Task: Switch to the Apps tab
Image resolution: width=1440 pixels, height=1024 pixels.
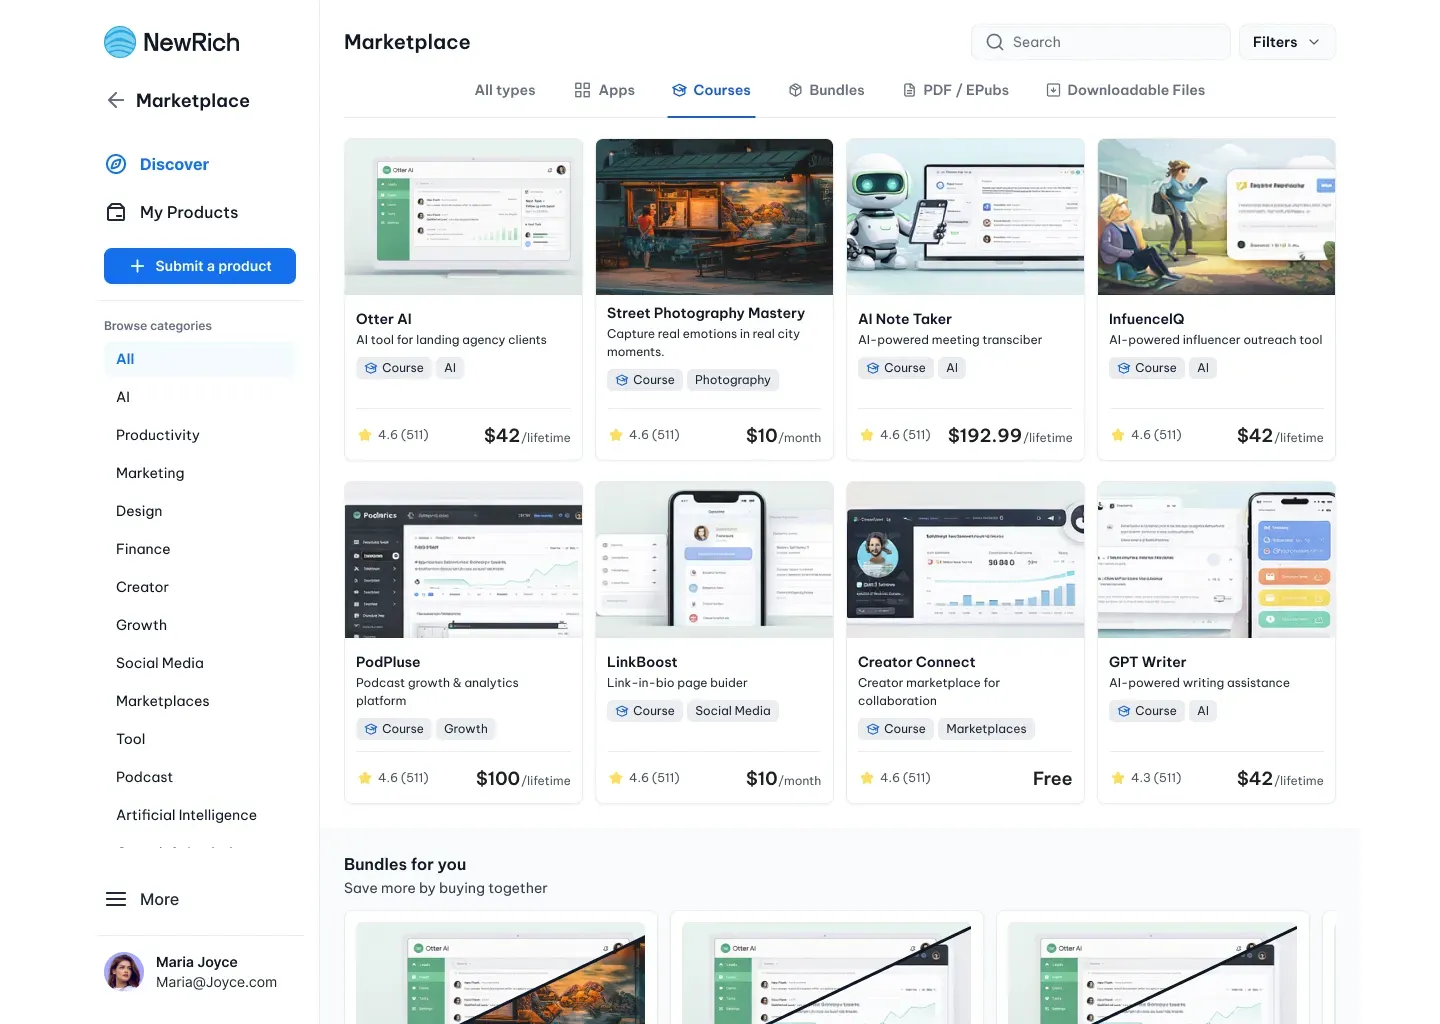Action: click(x=605, y=90)
